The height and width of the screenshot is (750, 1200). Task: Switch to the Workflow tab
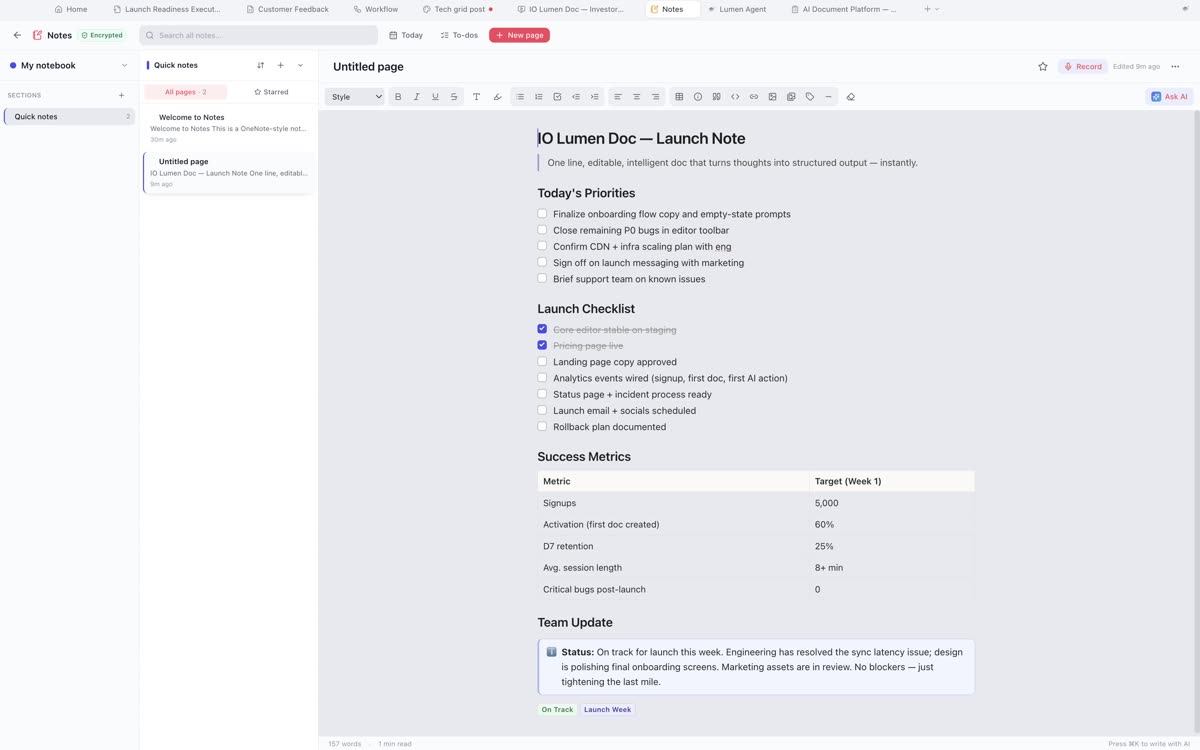[376, 9]
